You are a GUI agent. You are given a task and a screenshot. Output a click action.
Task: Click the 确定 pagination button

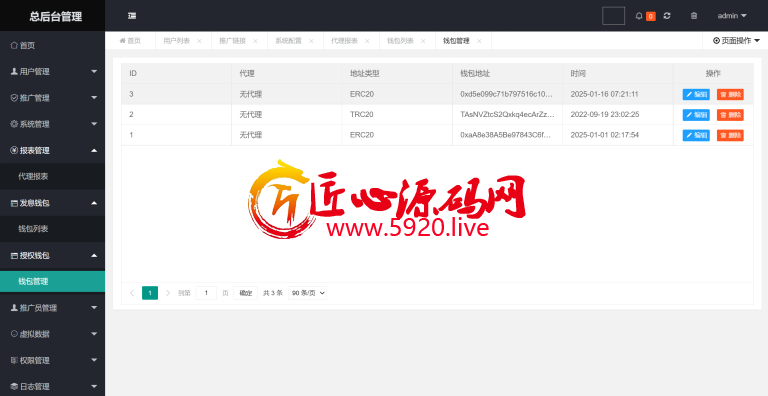tap(245, 293)
